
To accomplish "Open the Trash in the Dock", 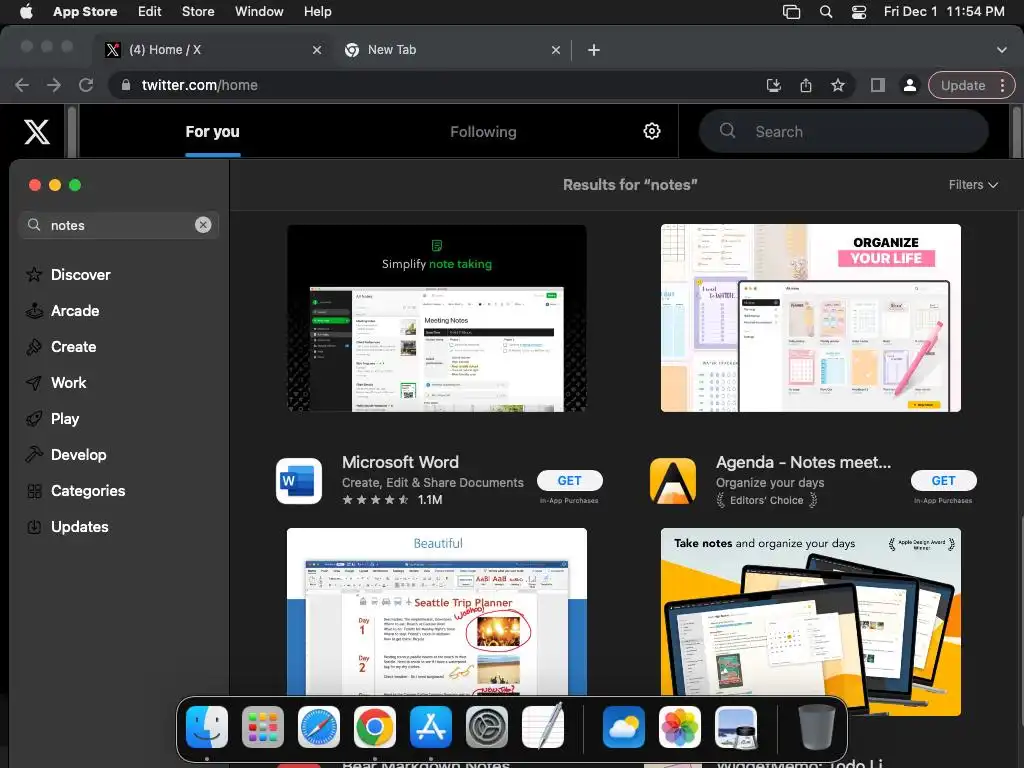I will click(816, 727).
